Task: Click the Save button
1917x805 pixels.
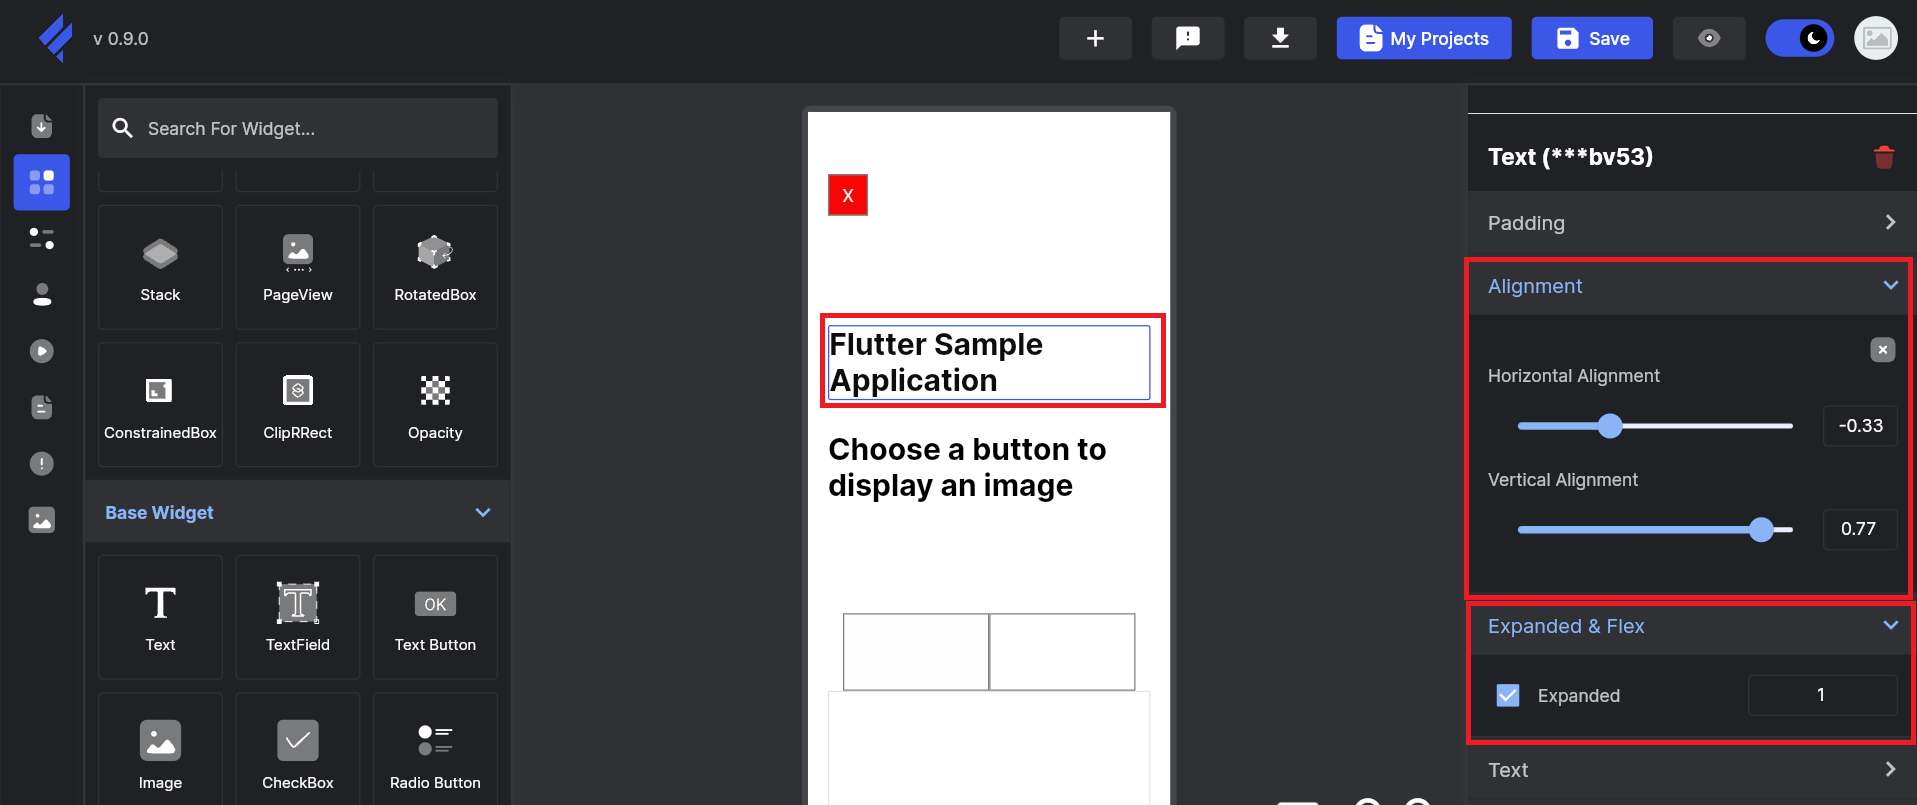Action: pos(1591,39)
